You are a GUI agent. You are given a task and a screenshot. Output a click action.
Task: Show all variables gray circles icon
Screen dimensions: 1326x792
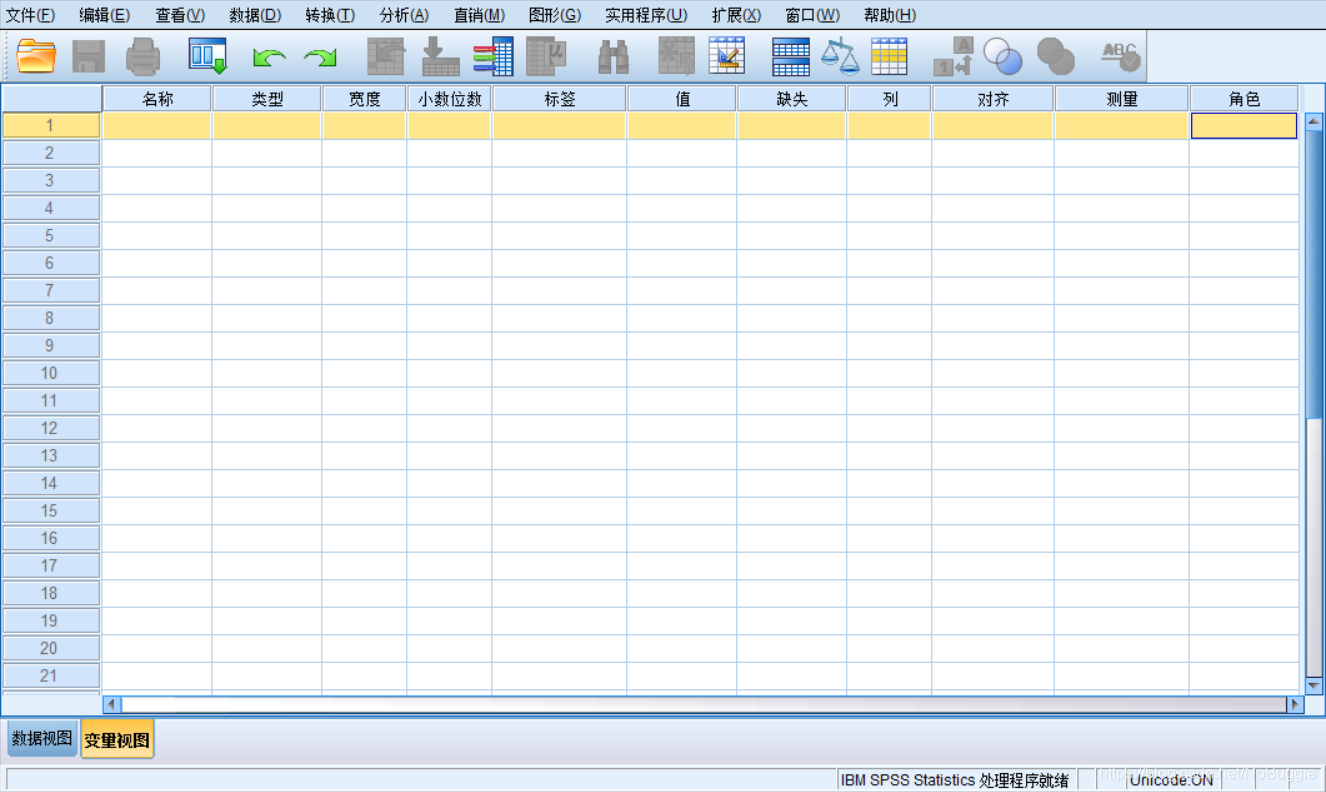point(1056,56)
